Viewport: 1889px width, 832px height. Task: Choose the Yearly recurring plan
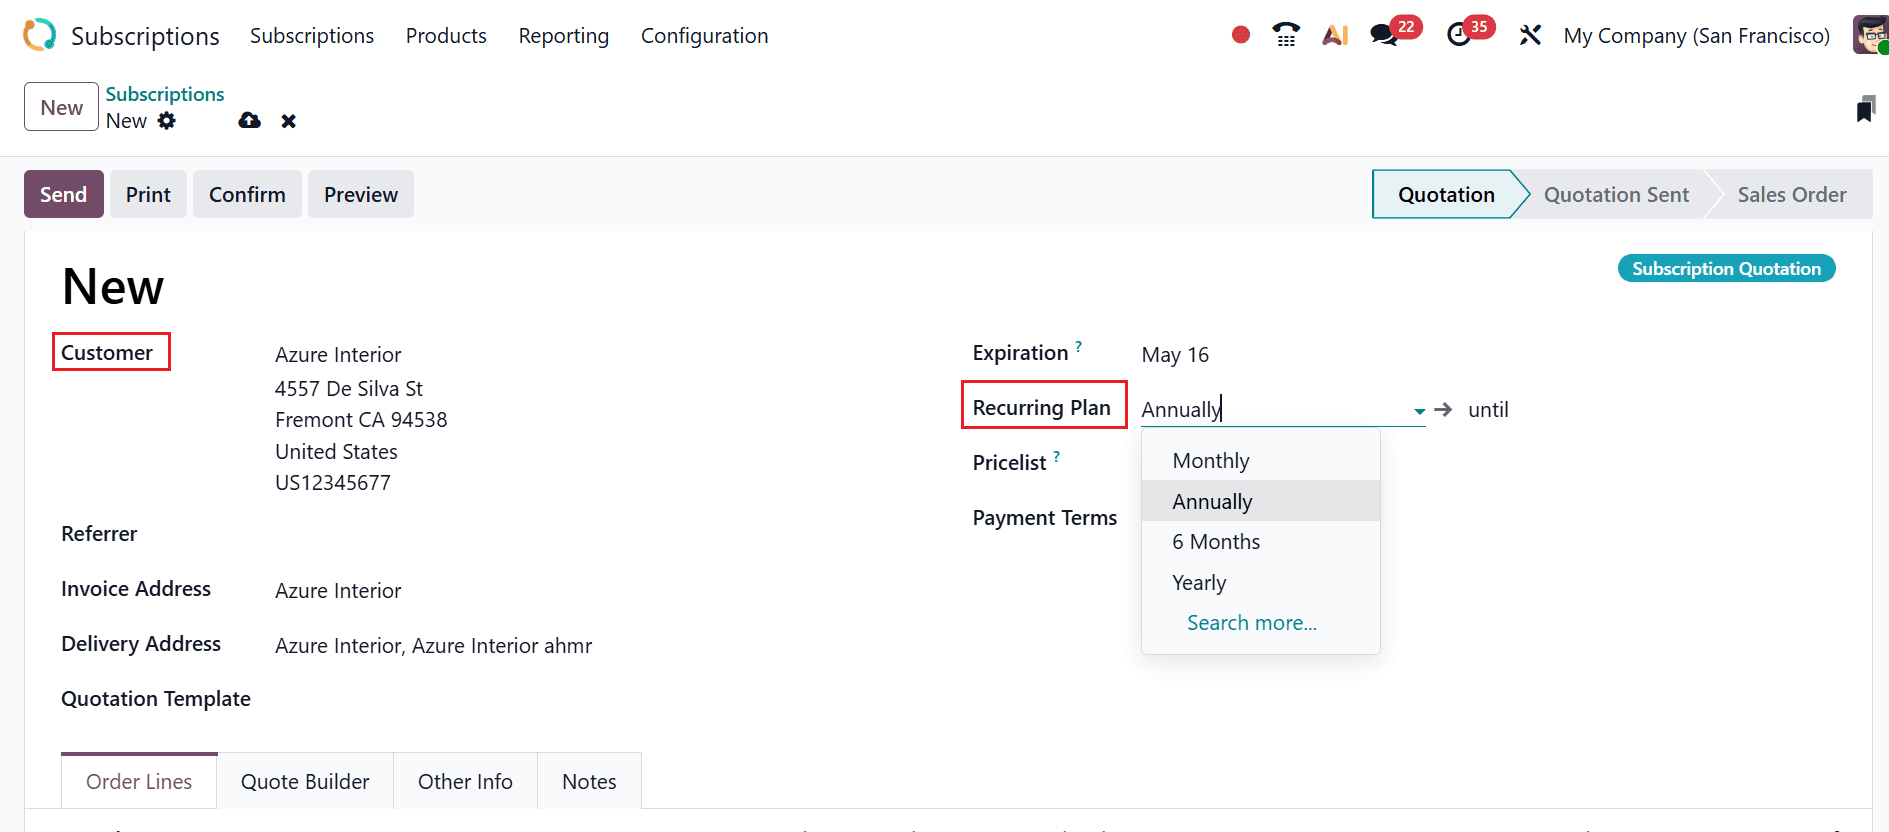click(1261, 582)
